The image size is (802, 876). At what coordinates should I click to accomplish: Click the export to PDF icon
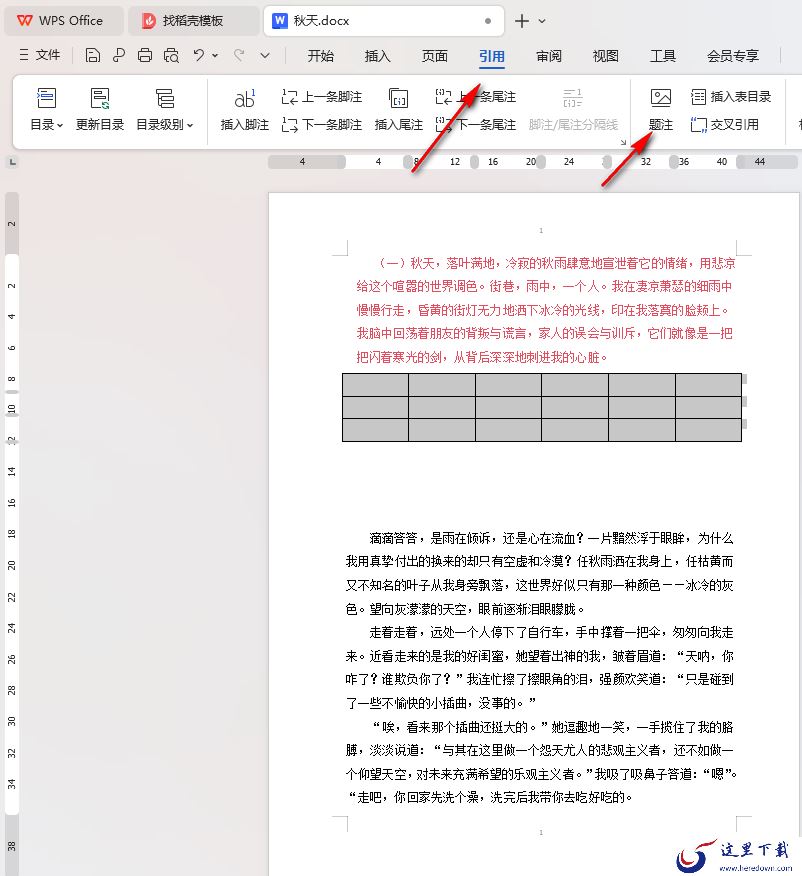pyautogui.click(x=118, y=55)
